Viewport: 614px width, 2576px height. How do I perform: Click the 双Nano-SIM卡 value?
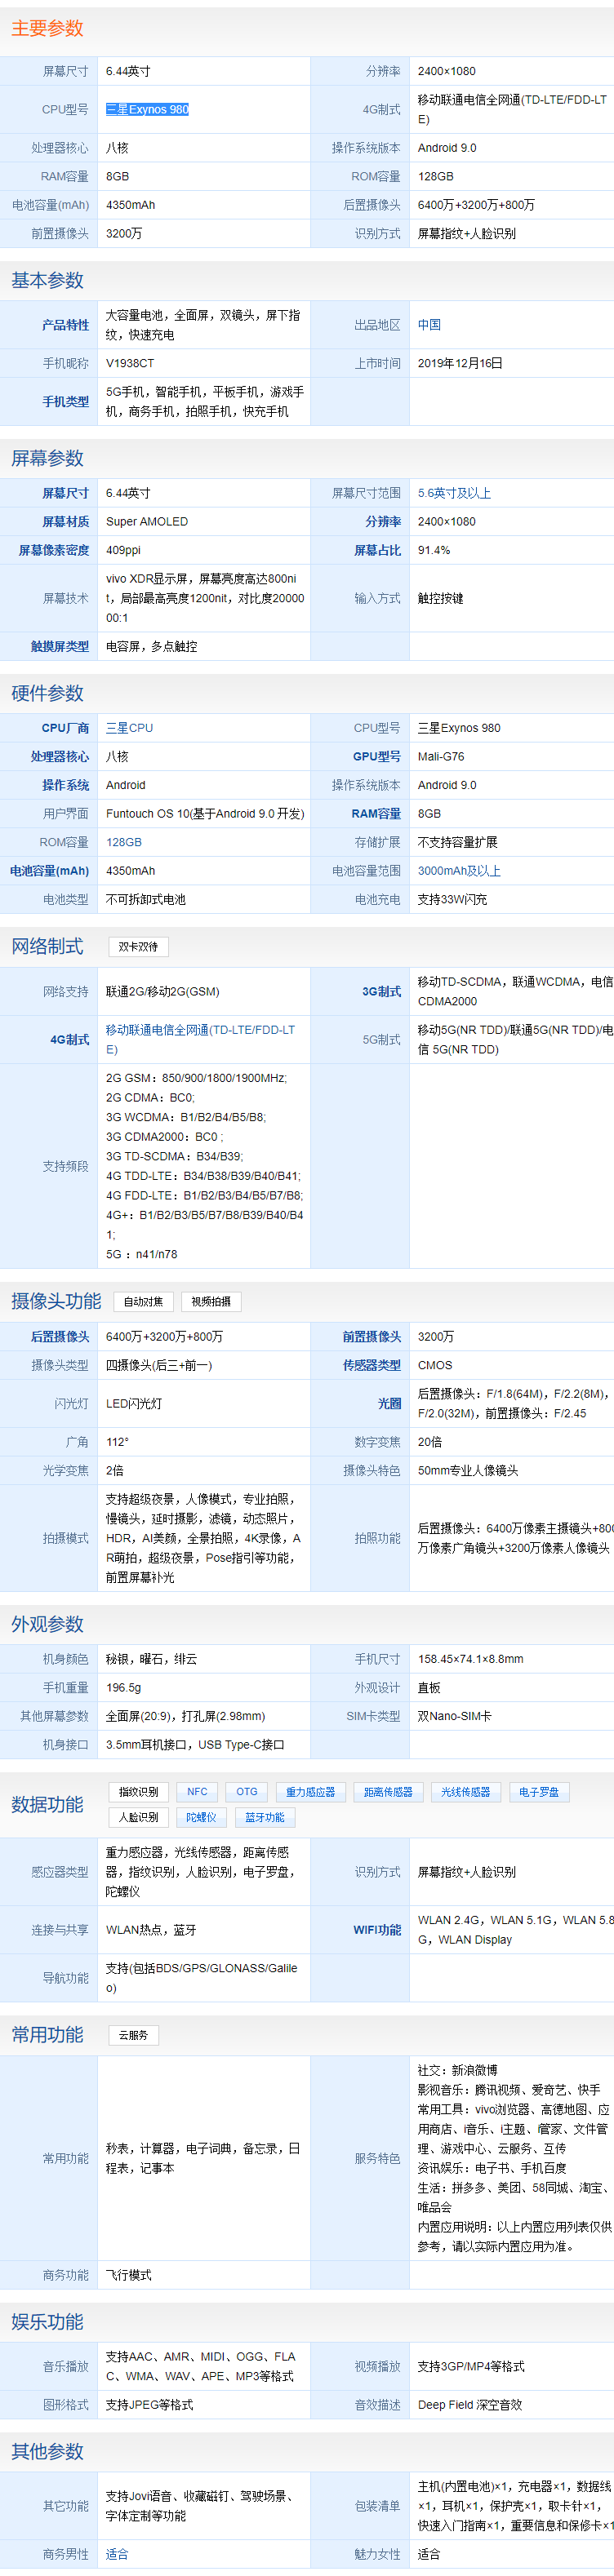(455, 1716)
